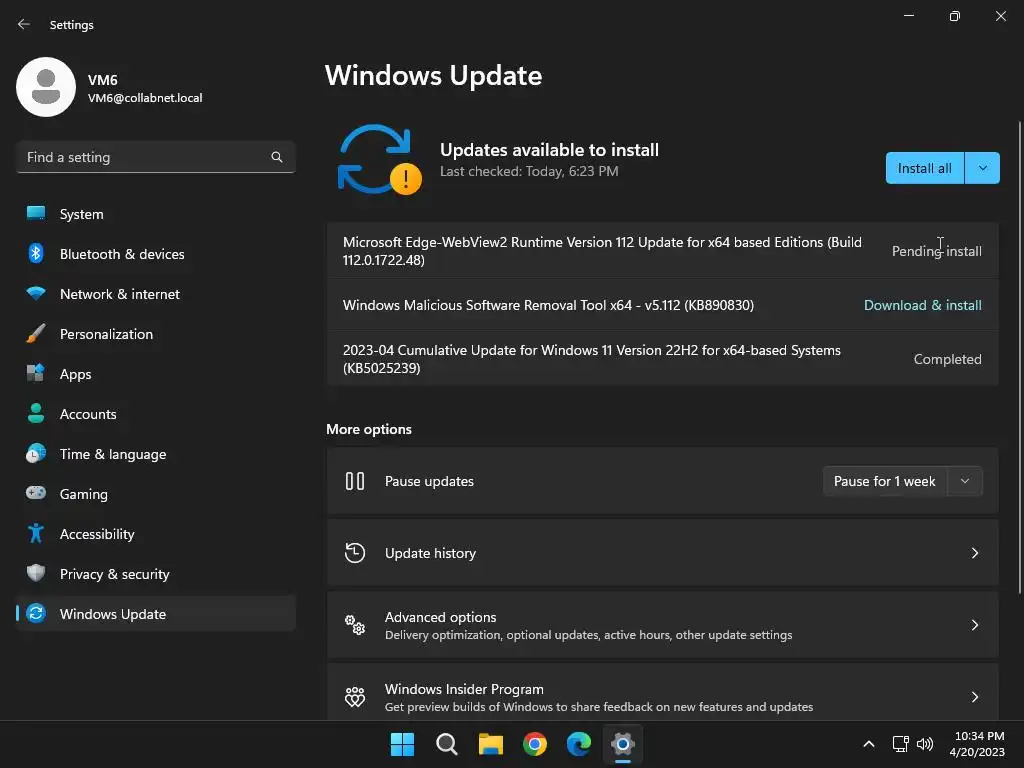1024x768 pixels.
Task: Click the Last checked: Today, 6:23 PM text
Action: click(529, 171)
